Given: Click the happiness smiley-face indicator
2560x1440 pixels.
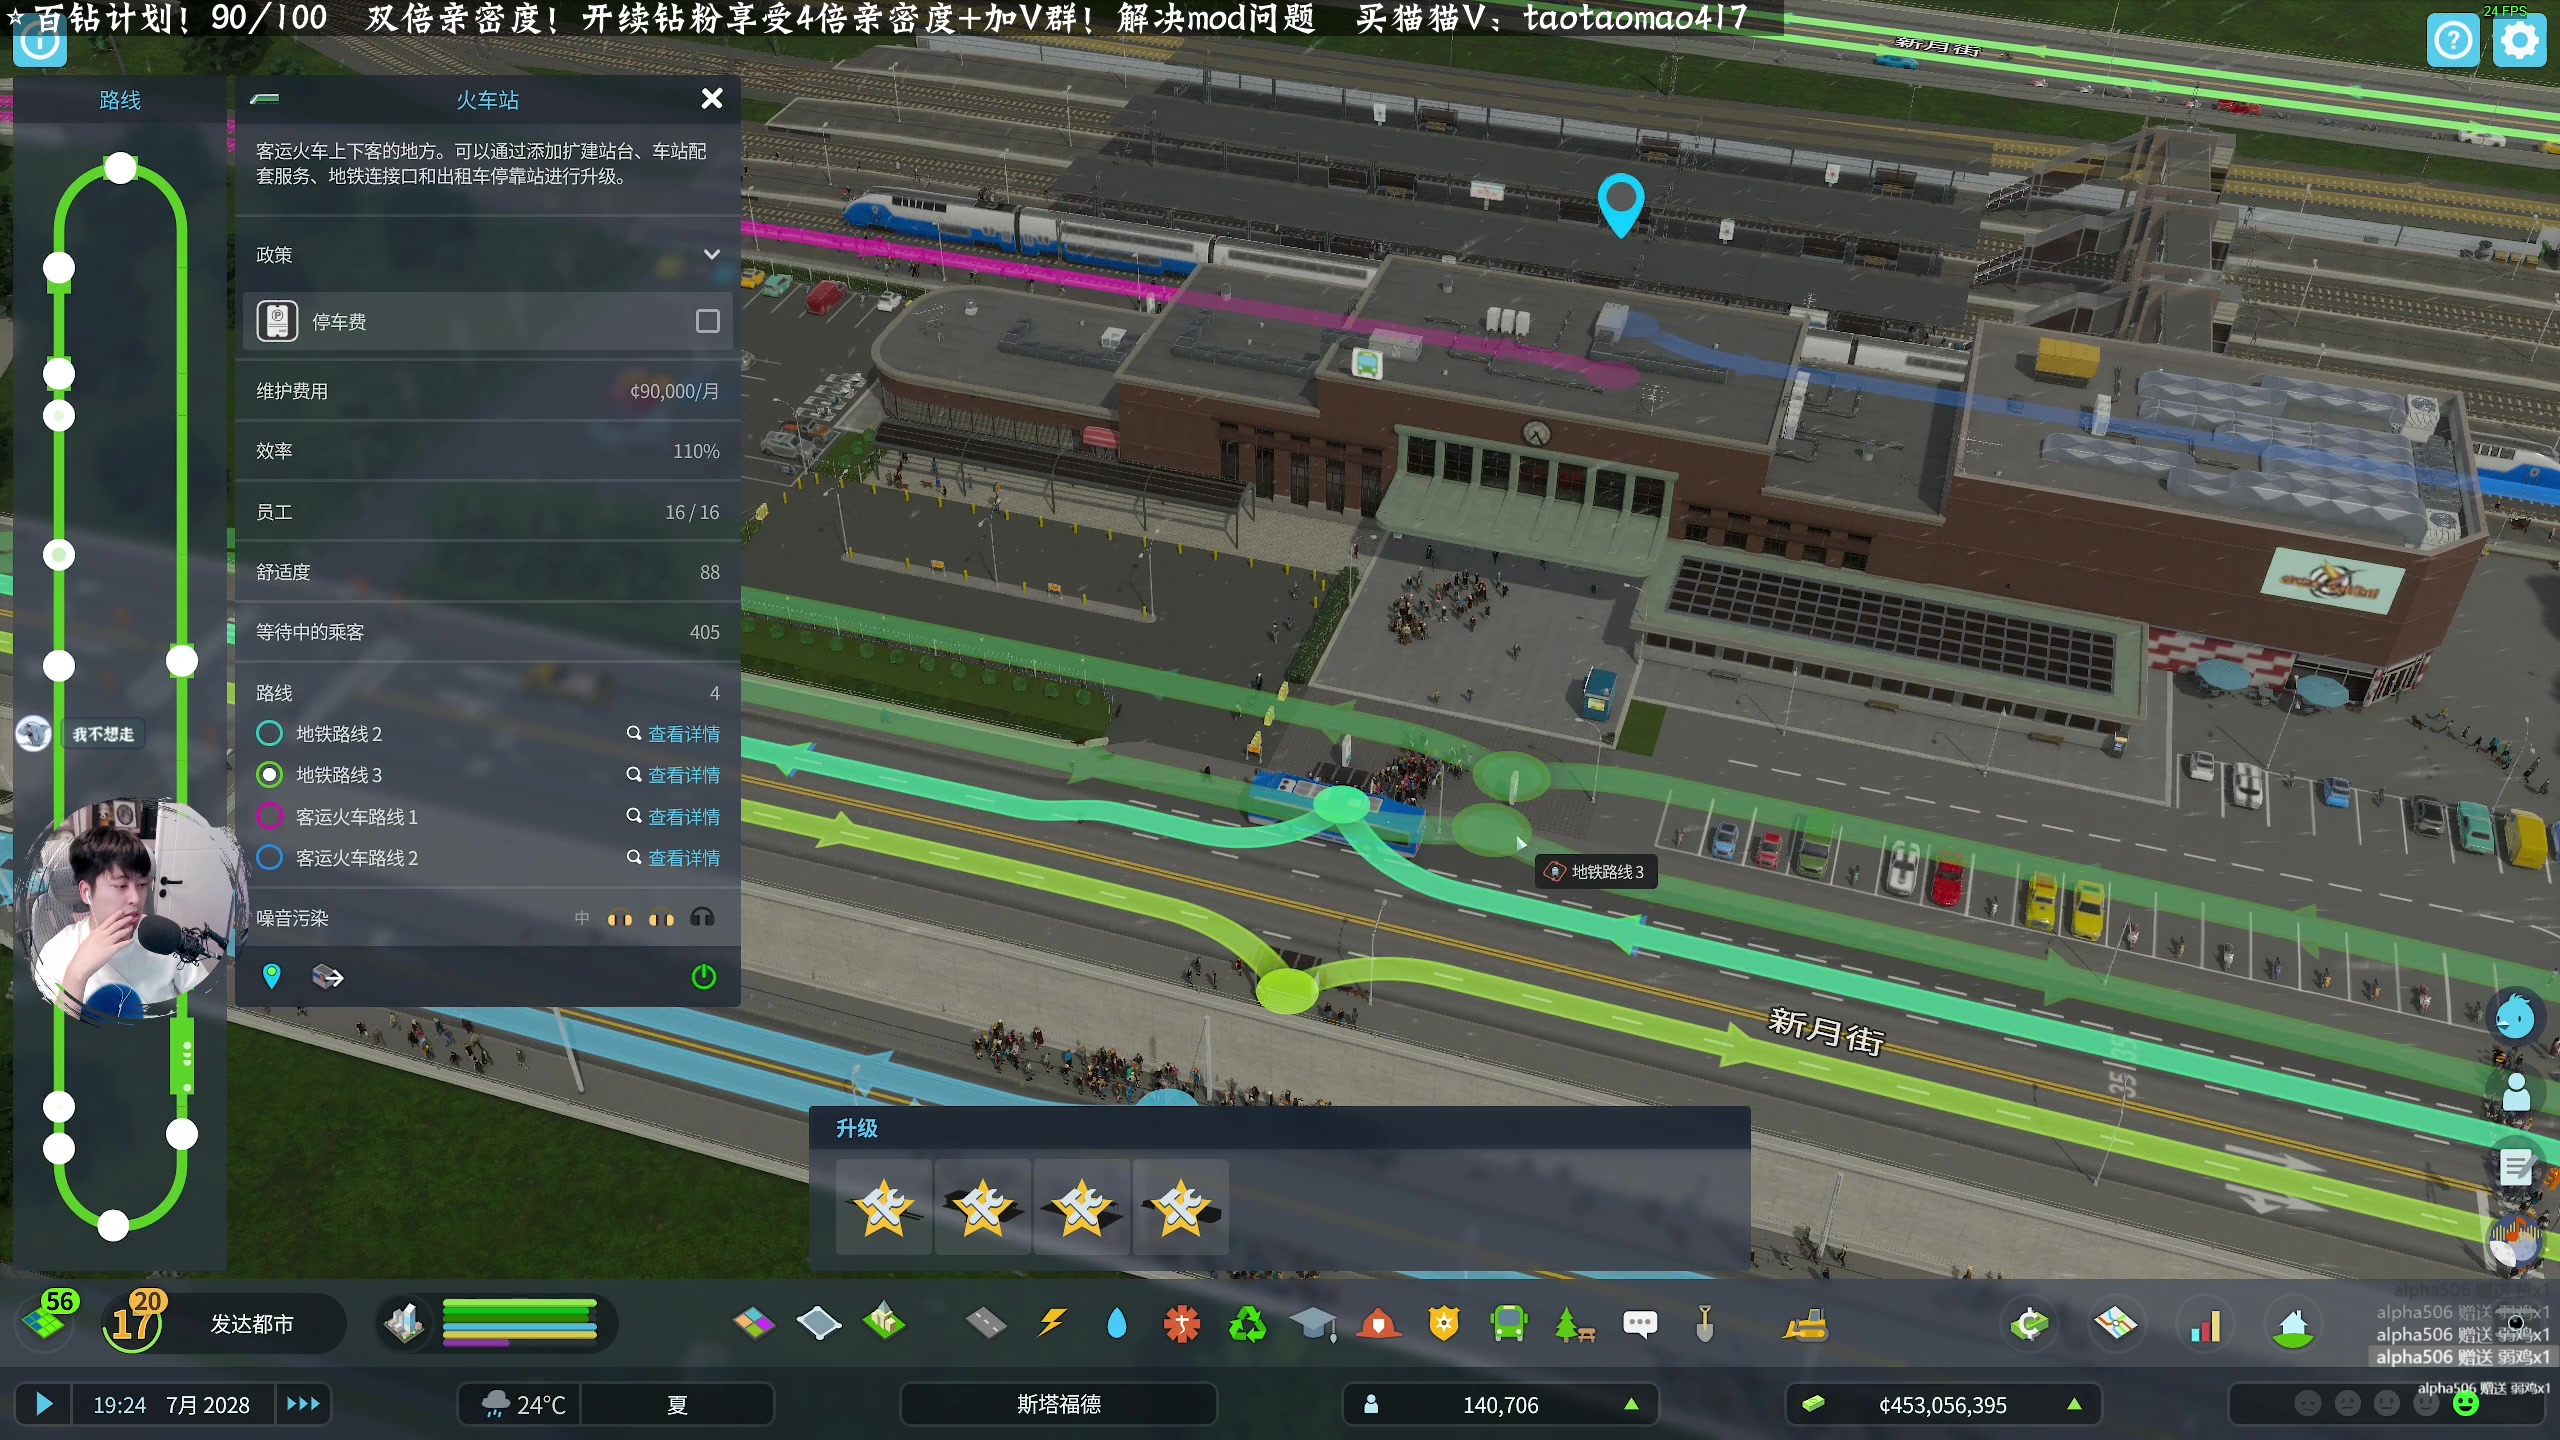Looking at the screenshot, I should click(2466, 1404).
